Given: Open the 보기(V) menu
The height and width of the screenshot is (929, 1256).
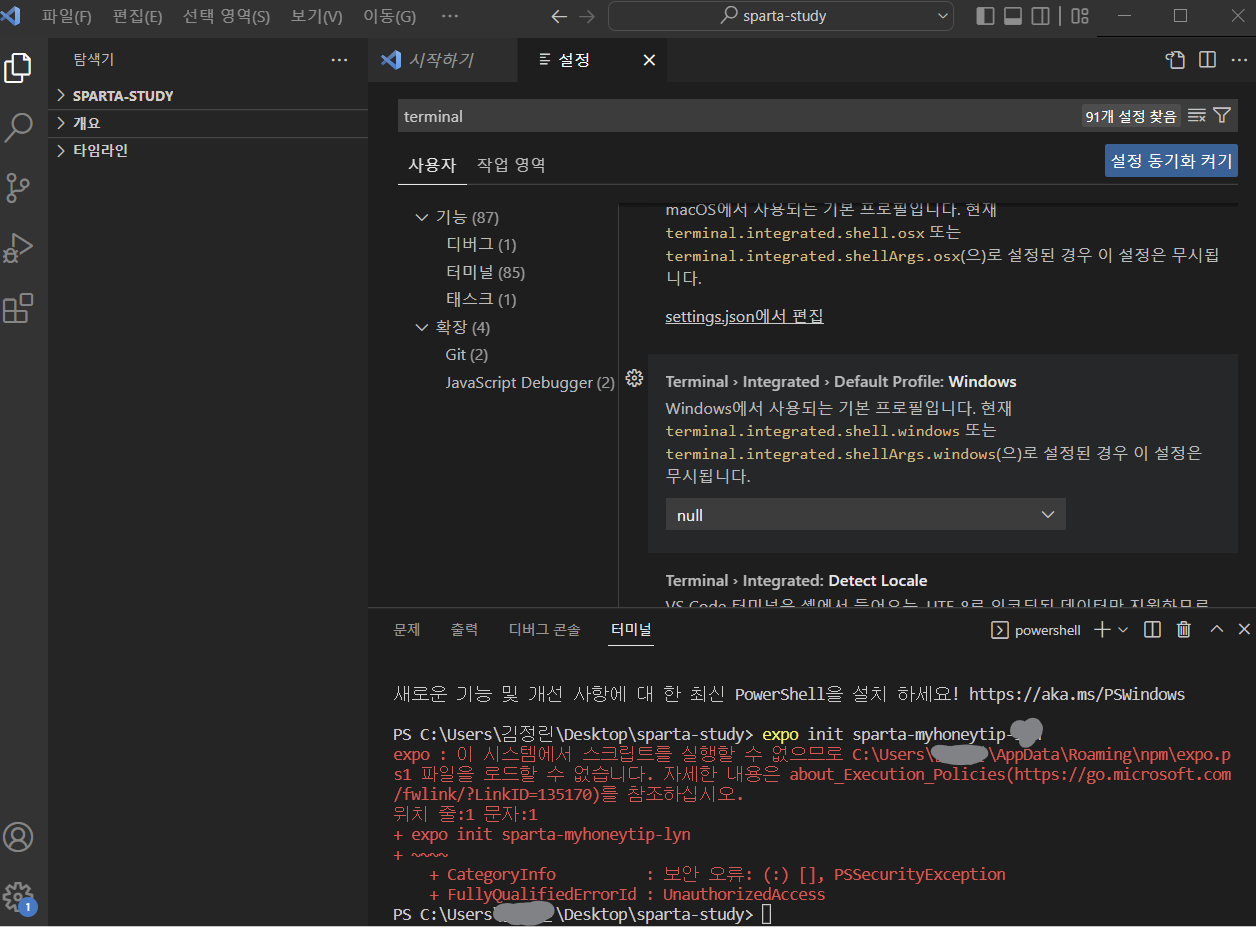Looking at the screenshot, I should click(317, 16).
